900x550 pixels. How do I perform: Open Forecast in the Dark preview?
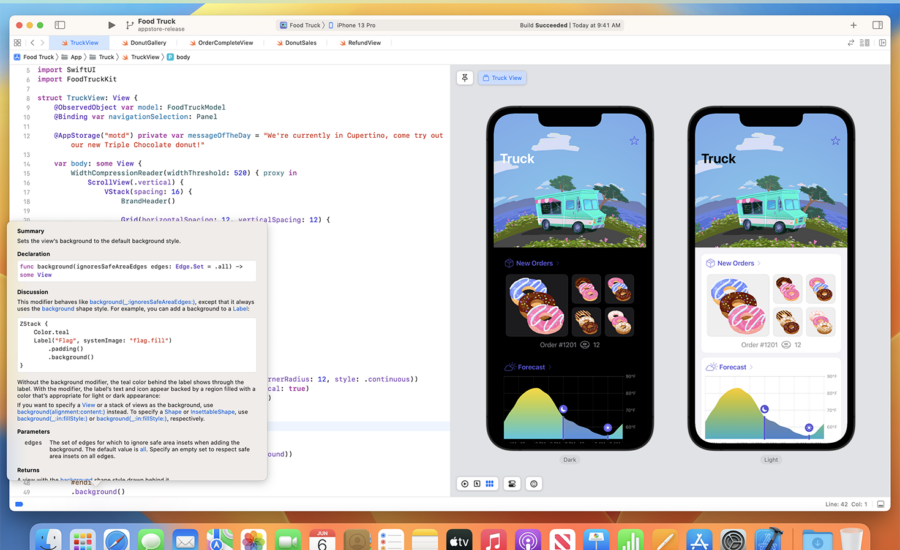coord(527,367)
